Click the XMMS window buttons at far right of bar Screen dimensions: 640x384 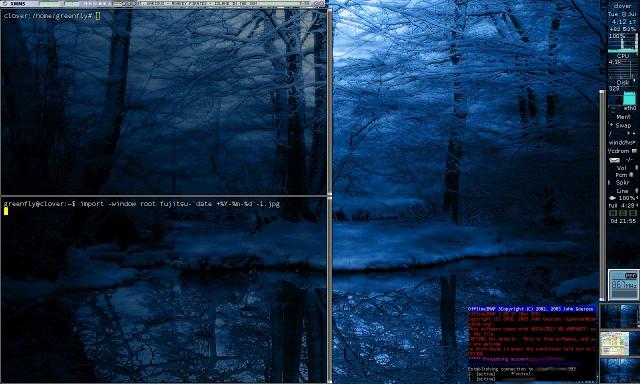[x=320, y=3]
